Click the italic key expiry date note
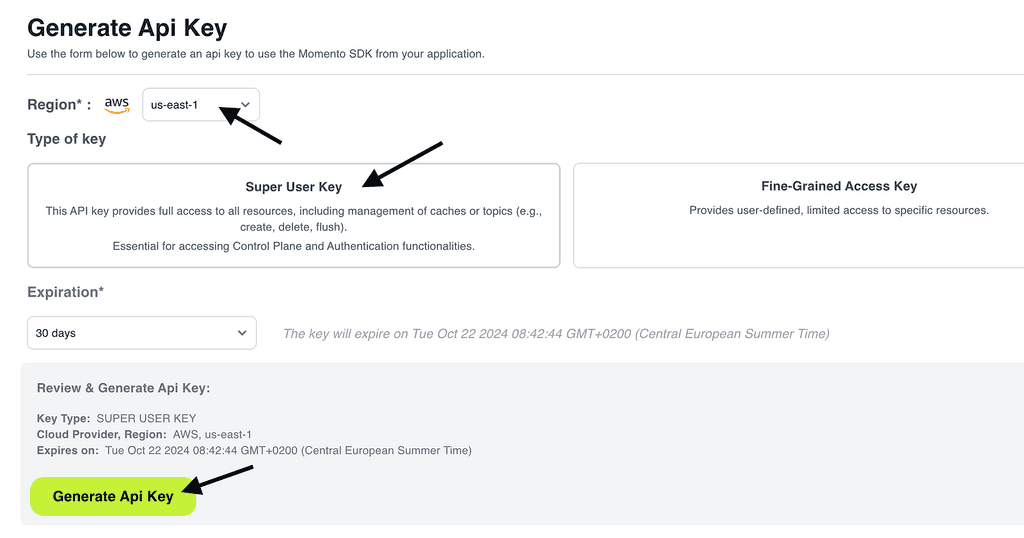This screenshot has width=1024, height=538. pyautogui.click(x=556, y=334)
